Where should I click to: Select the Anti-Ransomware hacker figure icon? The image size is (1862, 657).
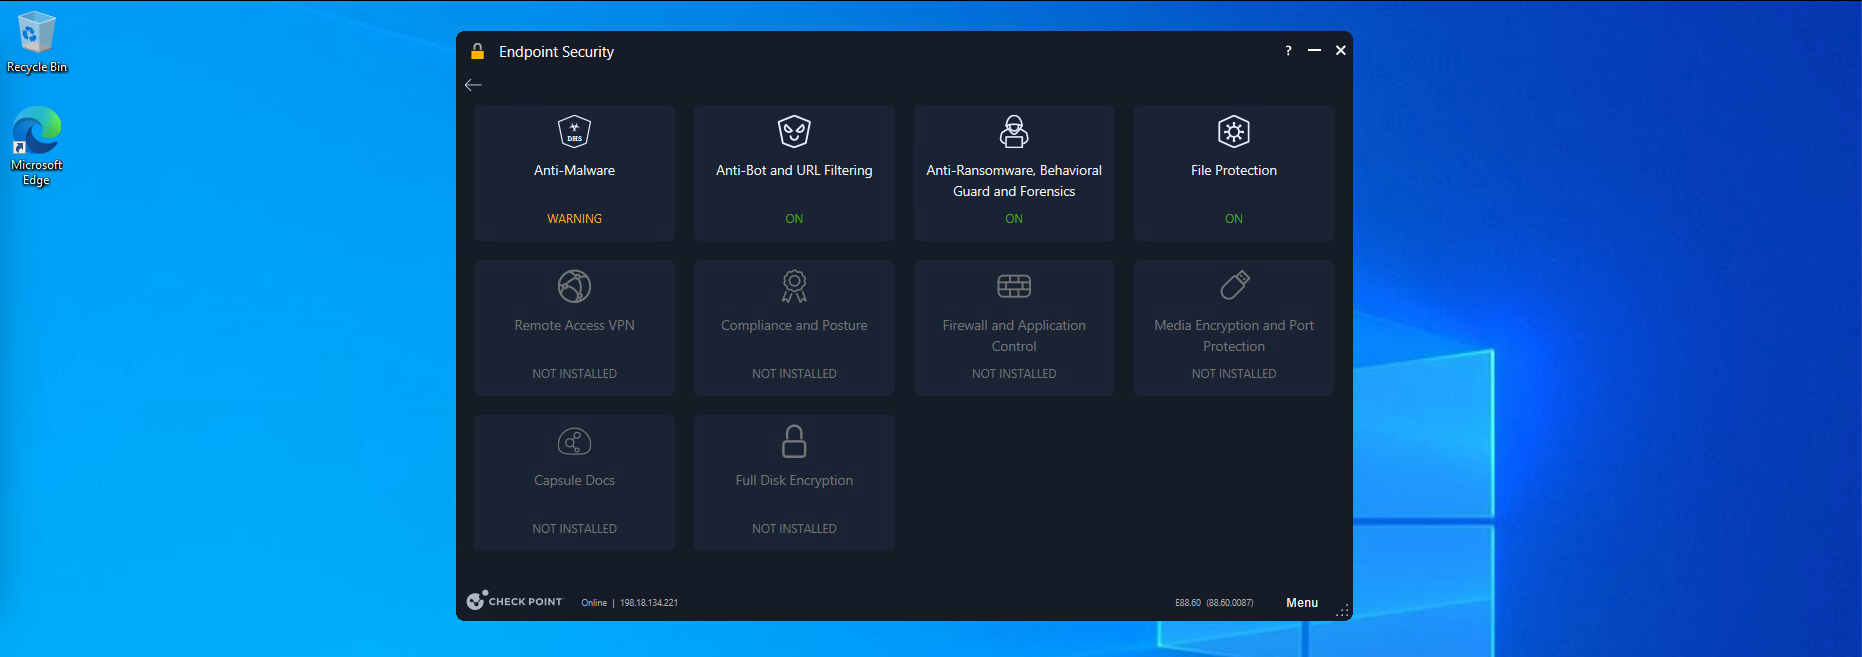[1014, 131]
